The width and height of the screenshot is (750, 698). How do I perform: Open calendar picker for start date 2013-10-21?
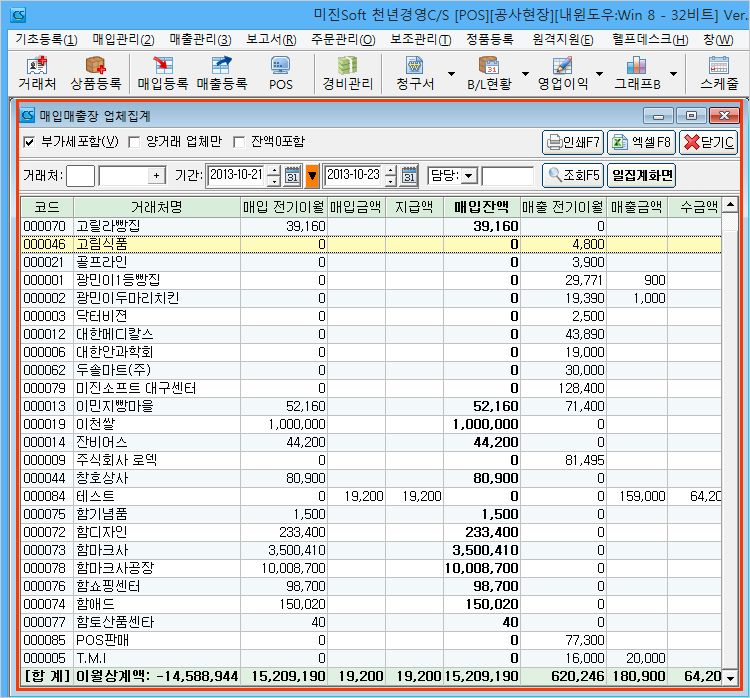click(292, 175)
